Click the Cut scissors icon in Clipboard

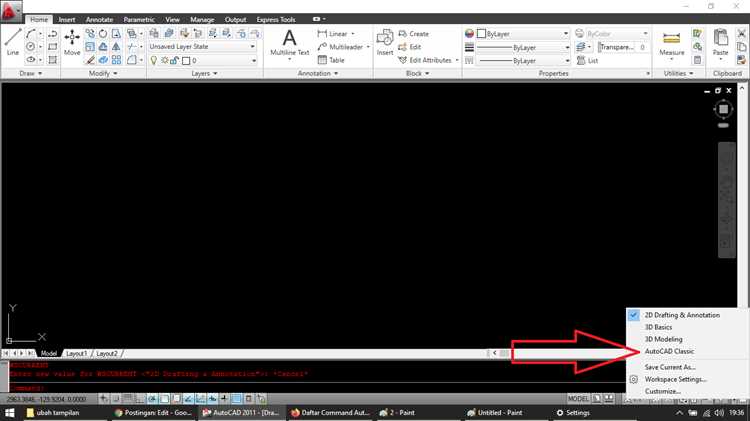click(741, 33)
